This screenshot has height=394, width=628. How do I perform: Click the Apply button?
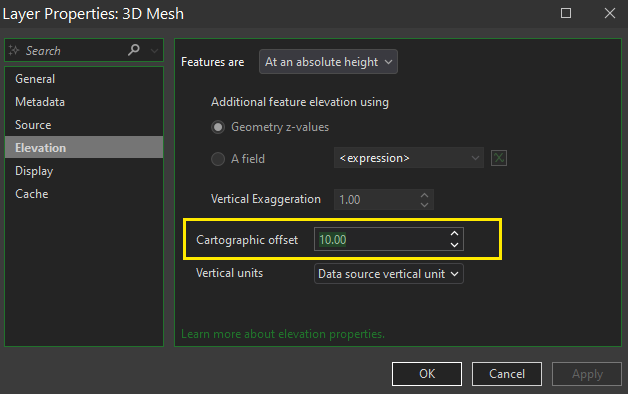[x=587, y=374]
